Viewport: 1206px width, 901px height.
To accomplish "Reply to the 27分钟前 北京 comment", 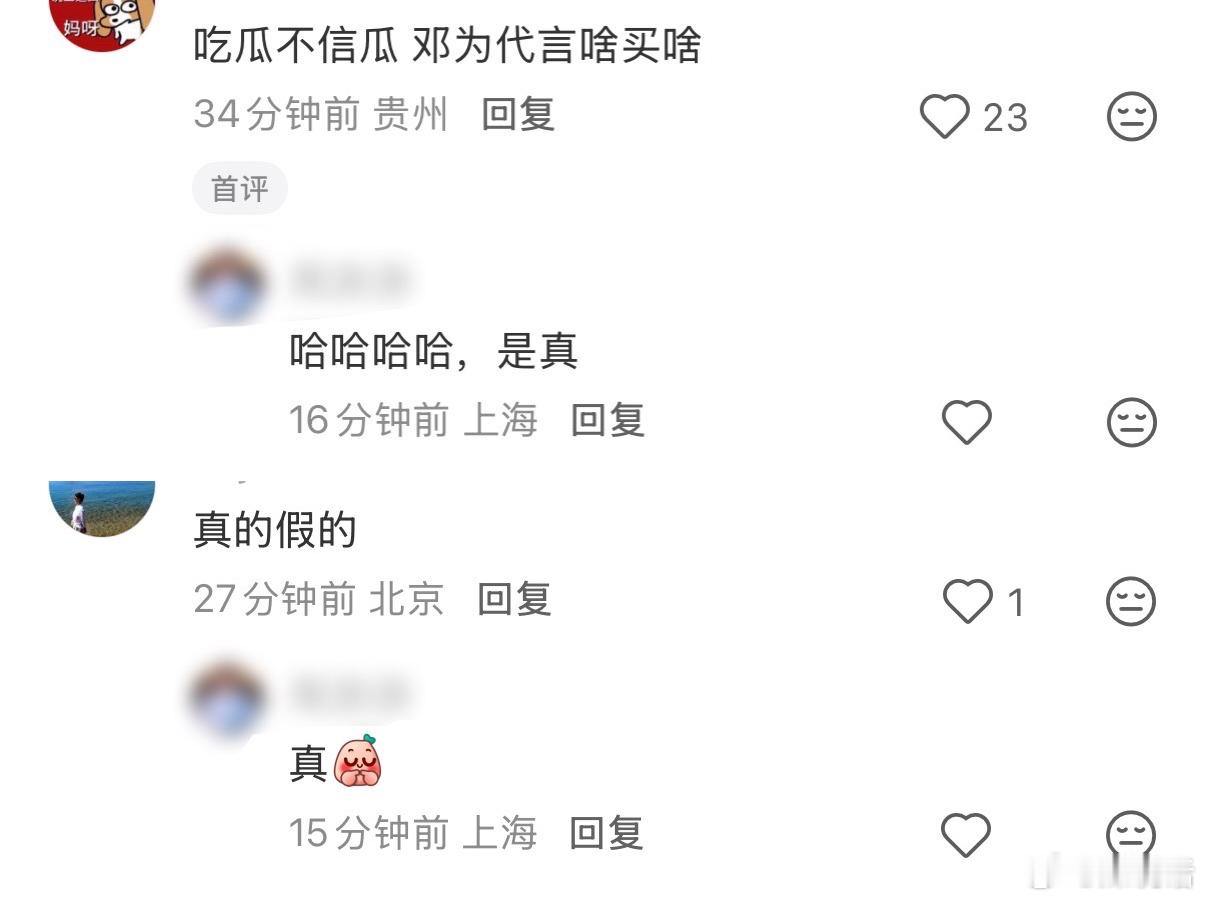I will click(515, 599).
